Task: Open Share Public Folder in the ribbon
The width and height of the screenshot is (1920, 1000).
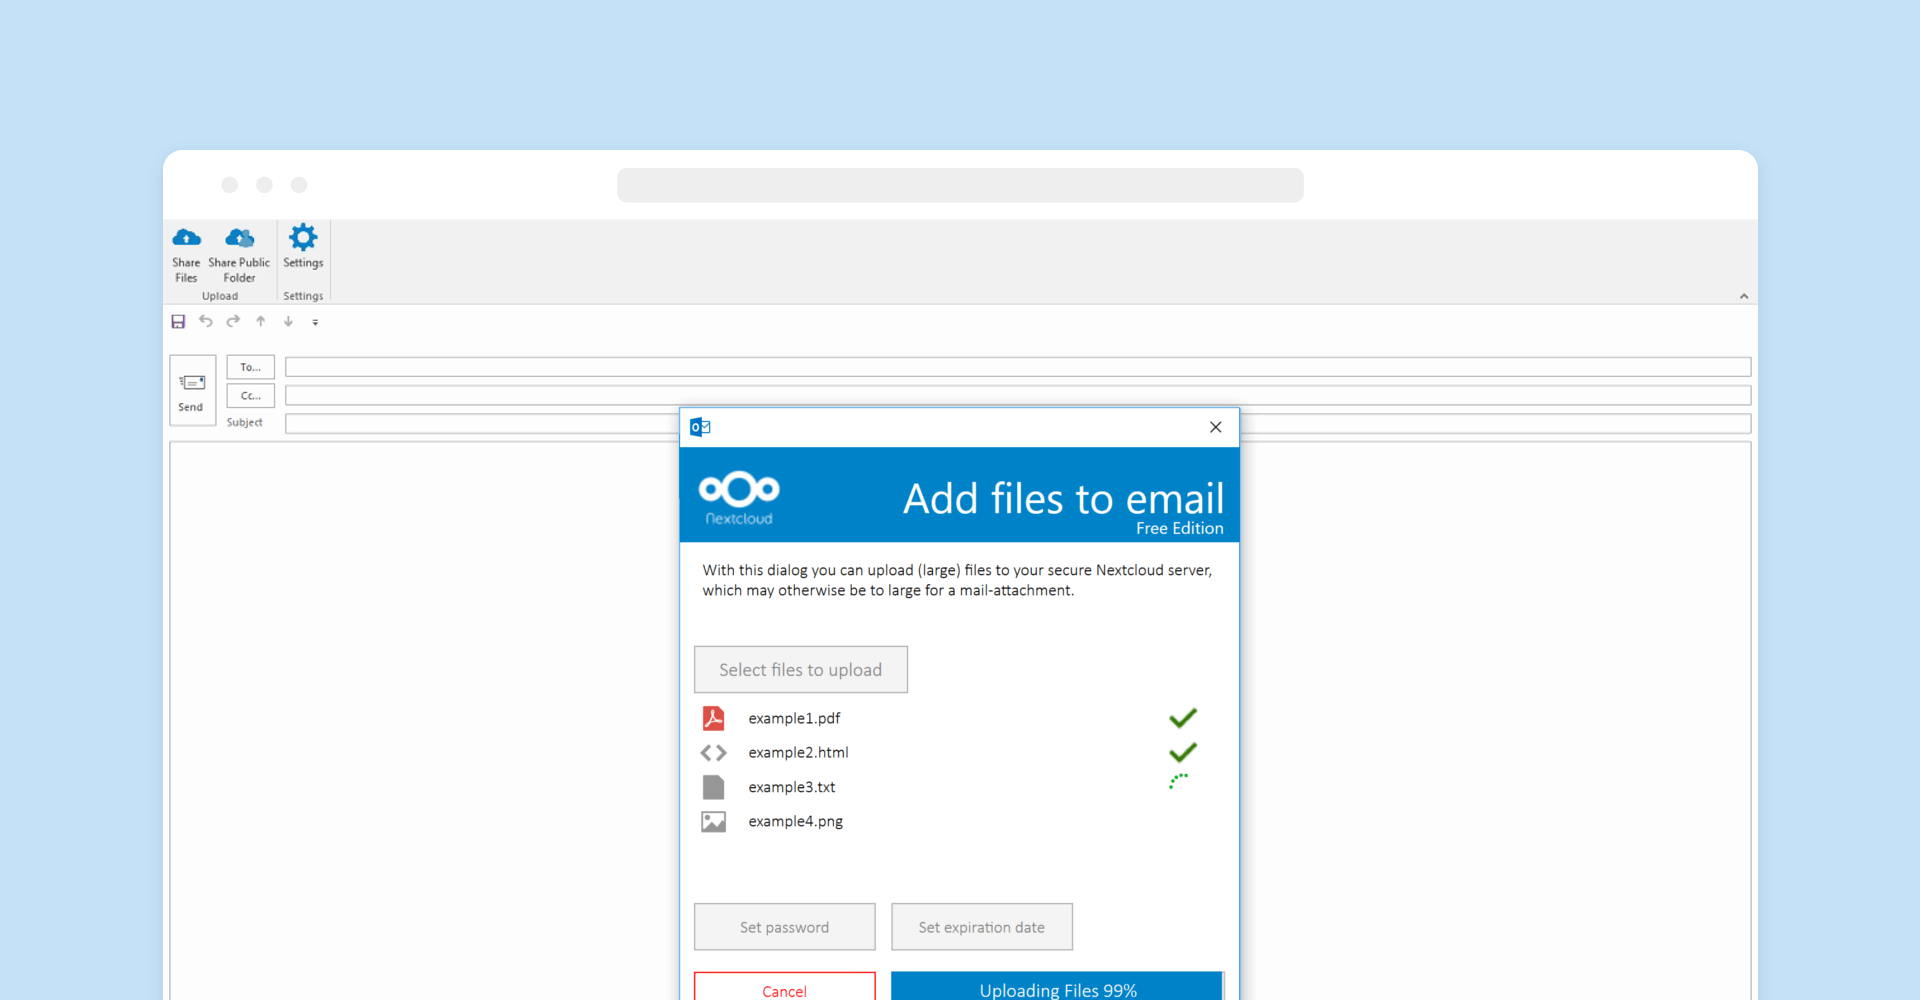Action: point(239,254)
